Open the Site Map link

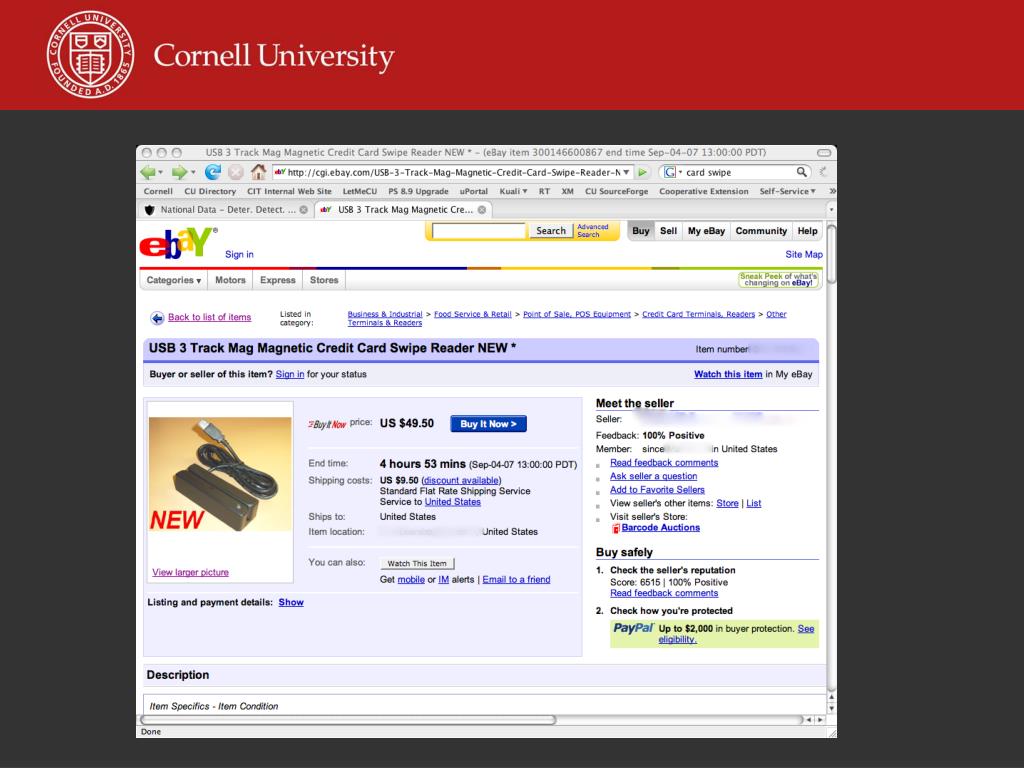(804, 255)
